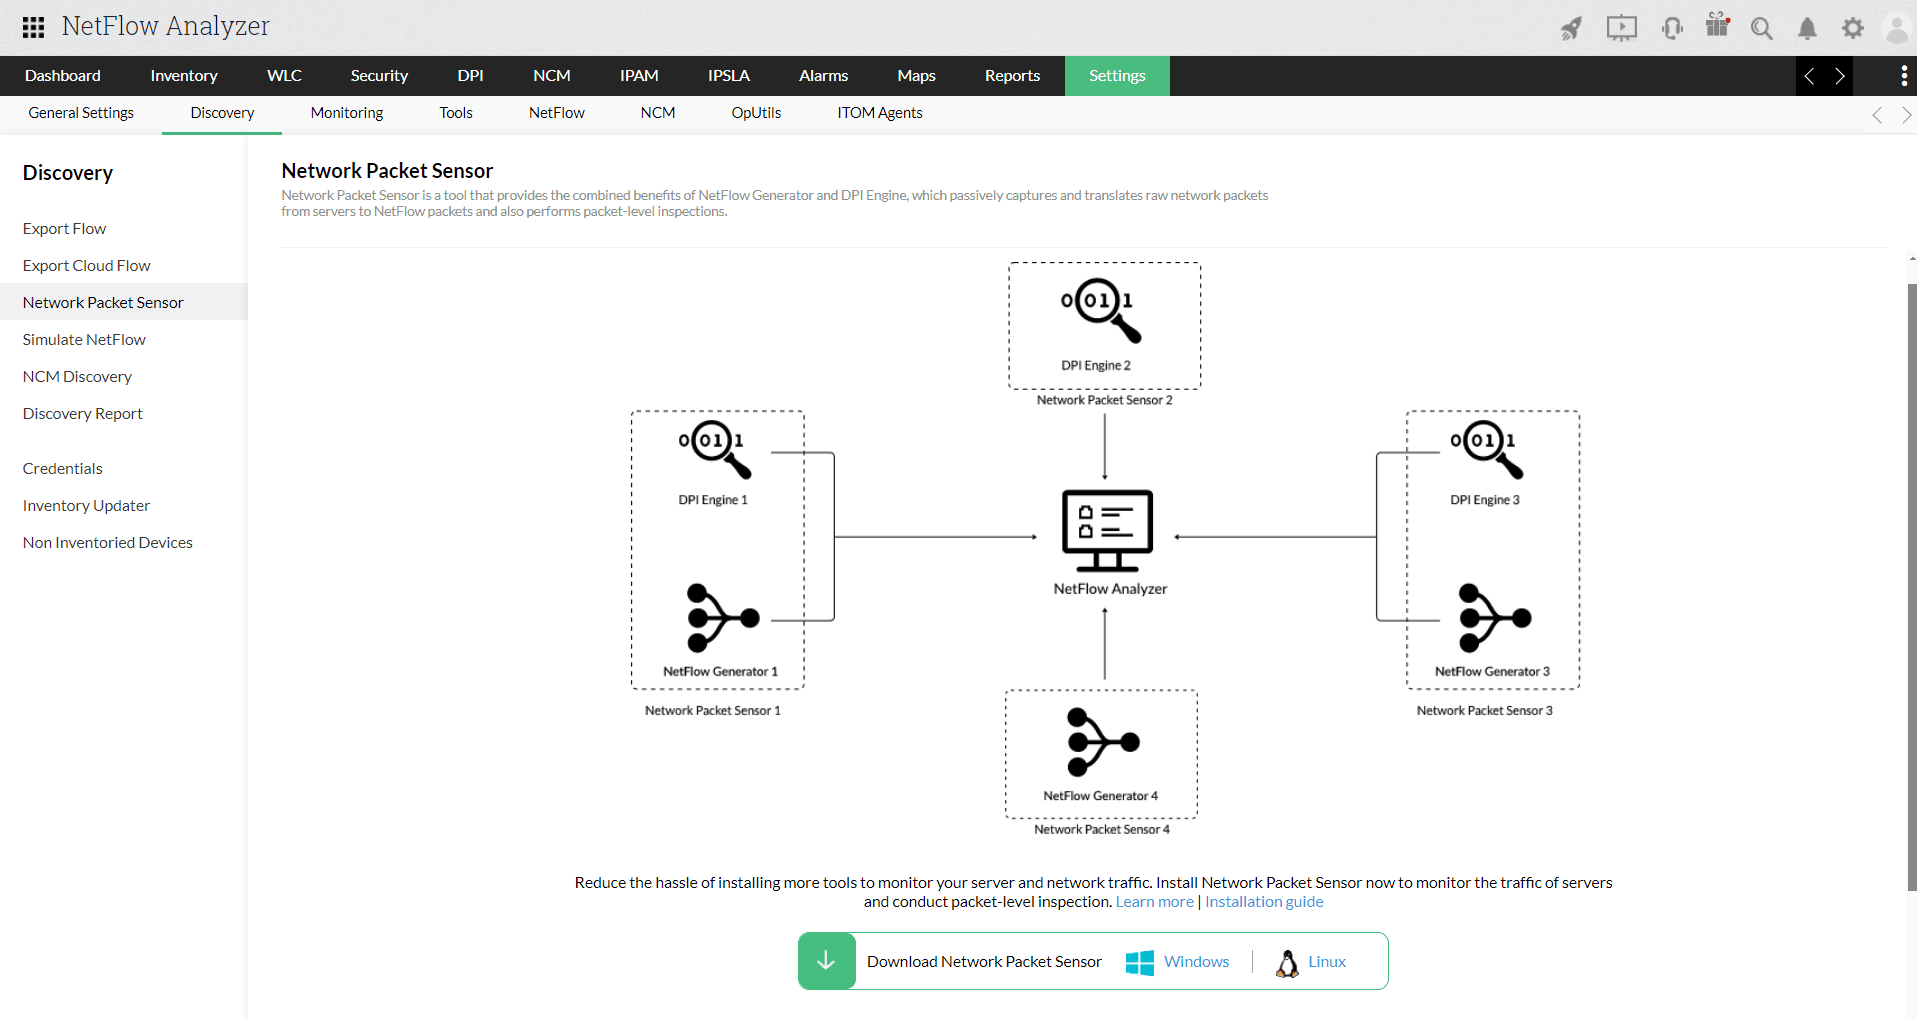Open the Dashboard menu

[x=63, y=76]
